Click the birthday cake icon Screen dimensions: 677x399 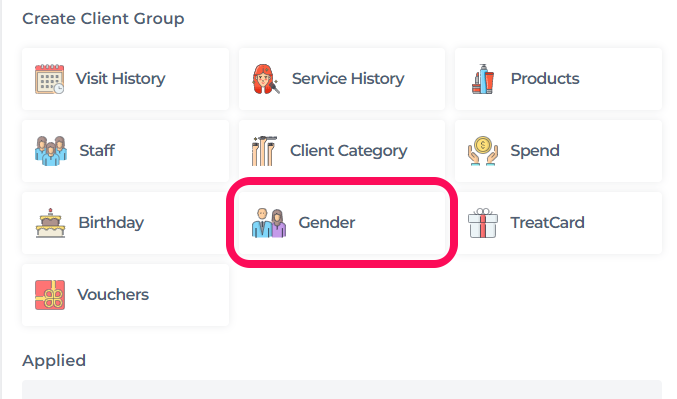50,223
